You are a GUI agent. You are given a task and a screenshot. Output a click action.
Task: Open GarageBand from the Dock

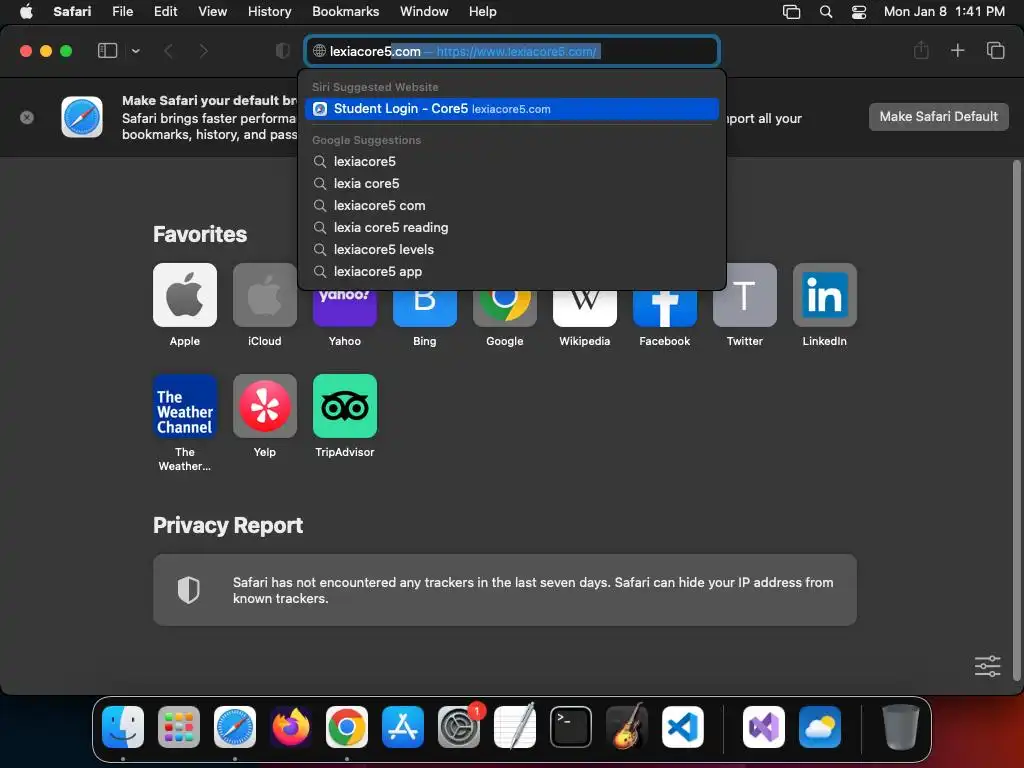(627, 726)
